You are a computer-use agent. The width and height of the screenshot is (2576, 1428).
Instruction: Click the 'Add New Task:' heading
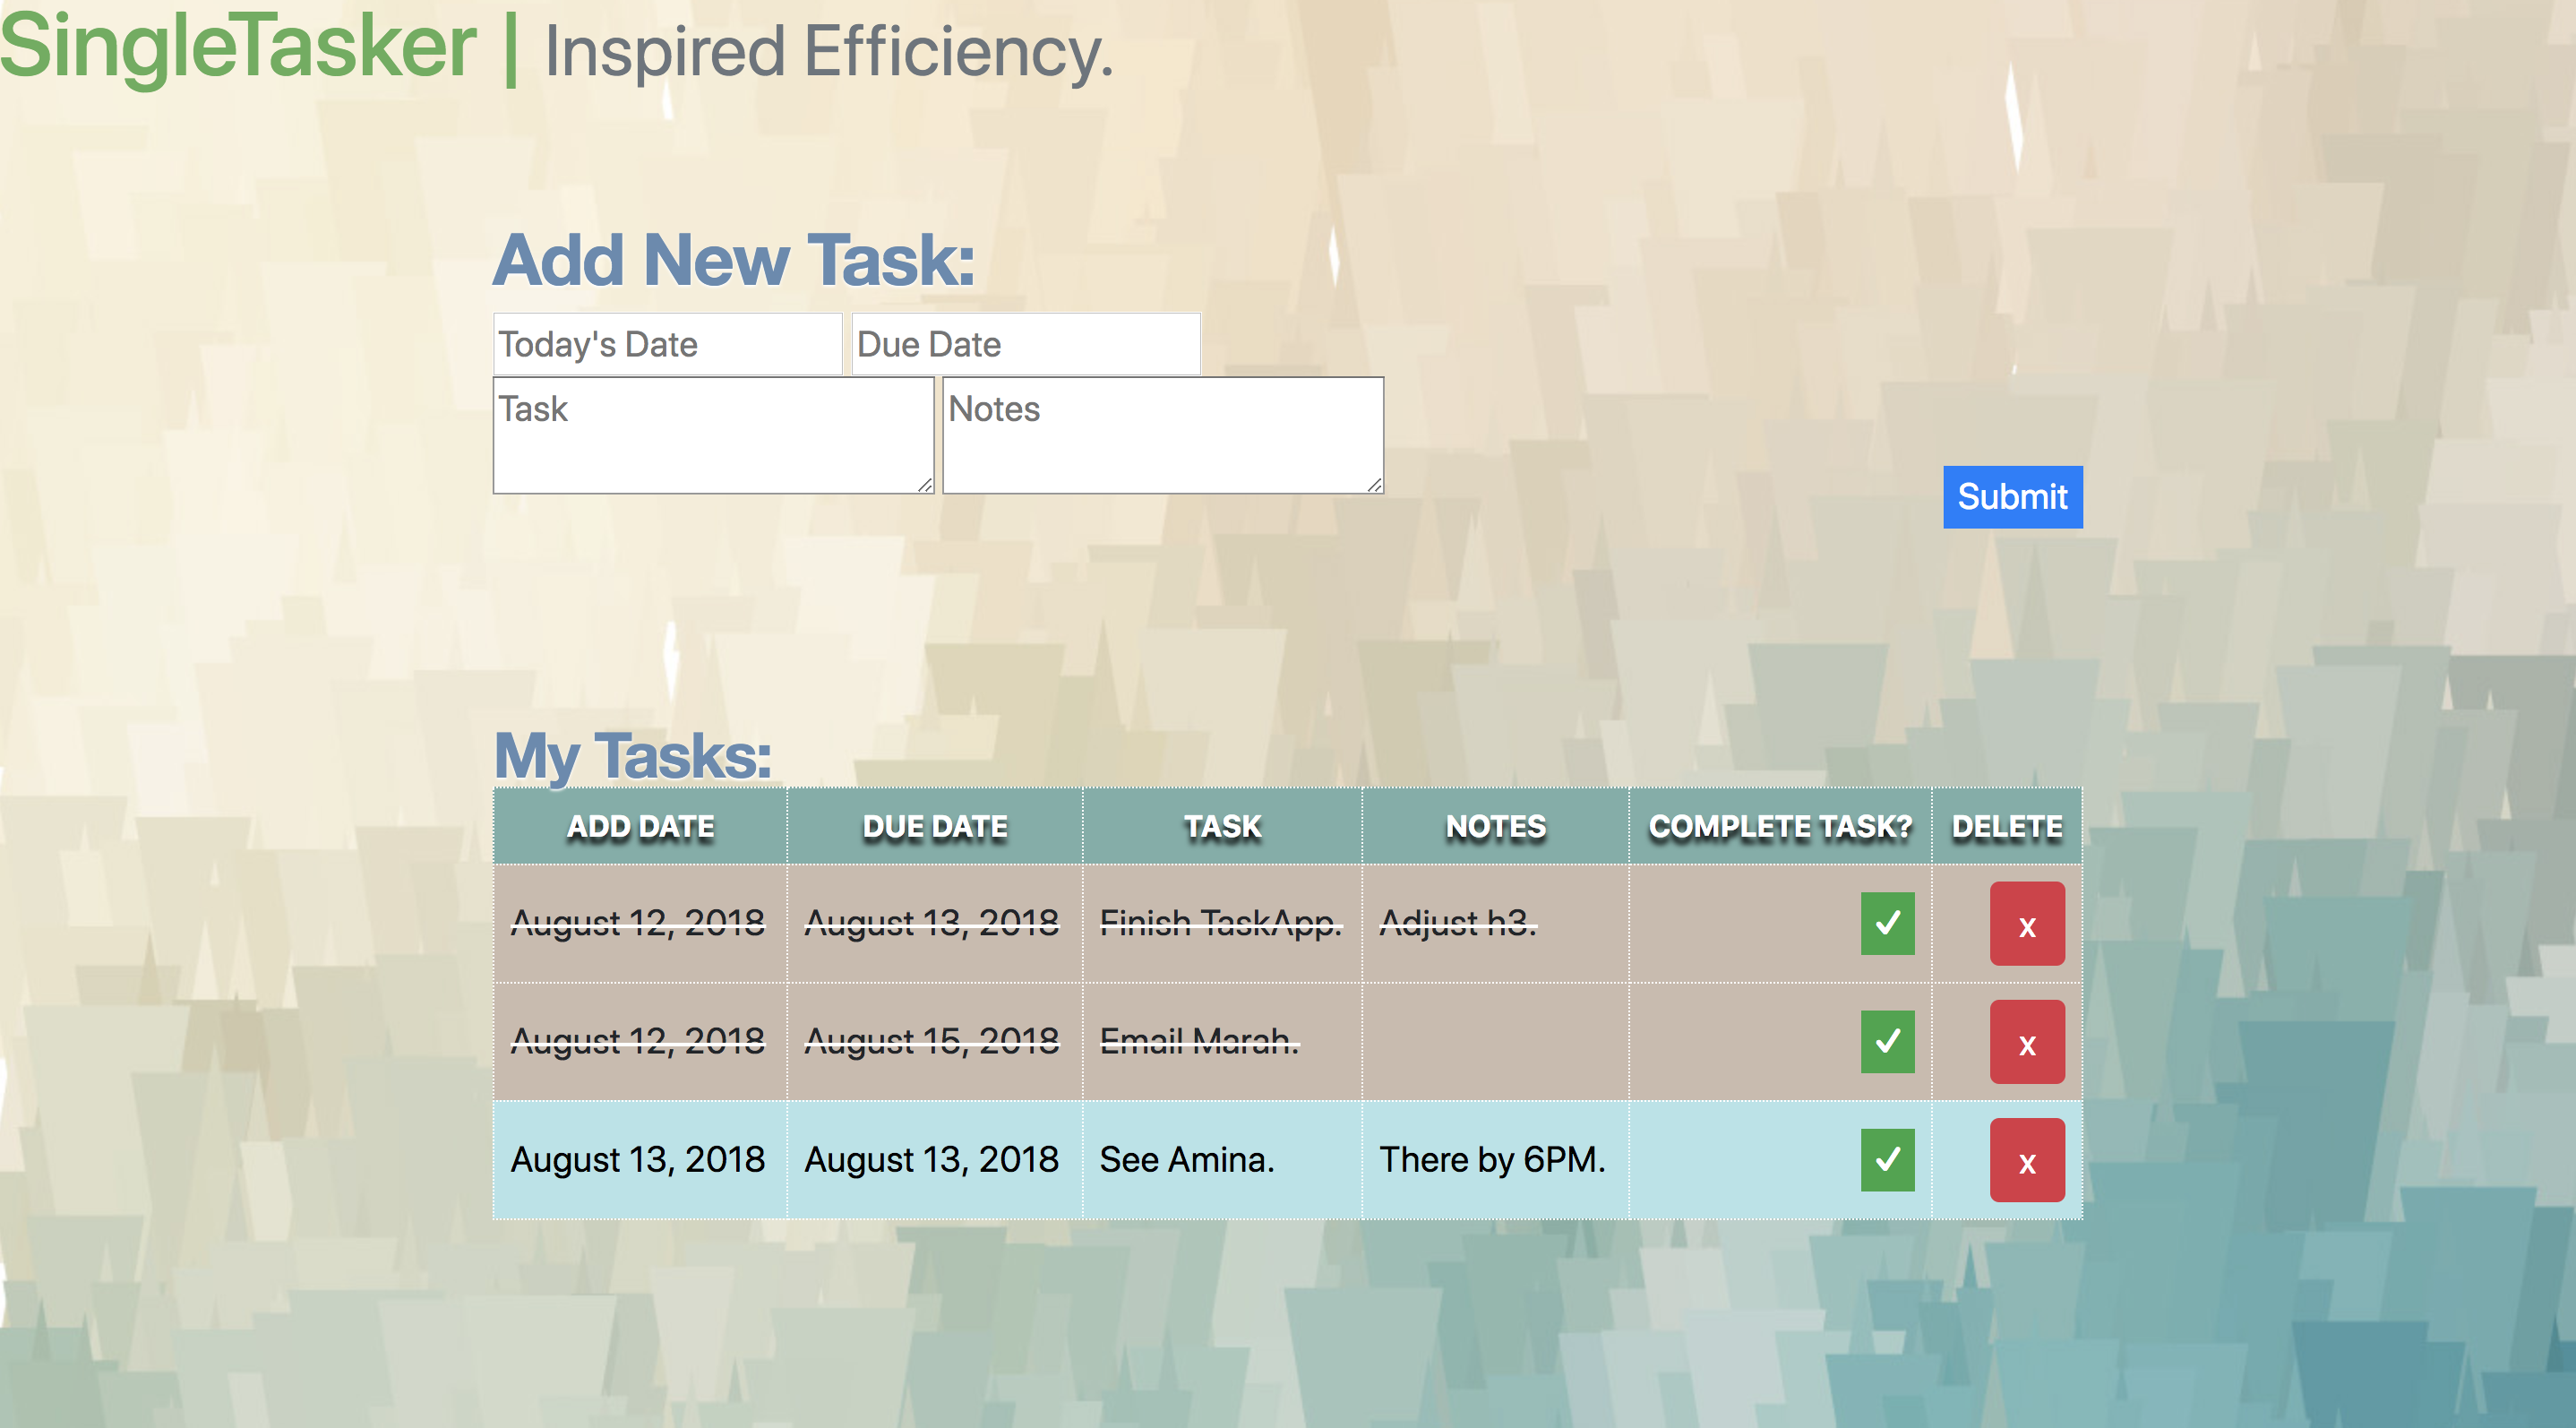coord(734,260)
